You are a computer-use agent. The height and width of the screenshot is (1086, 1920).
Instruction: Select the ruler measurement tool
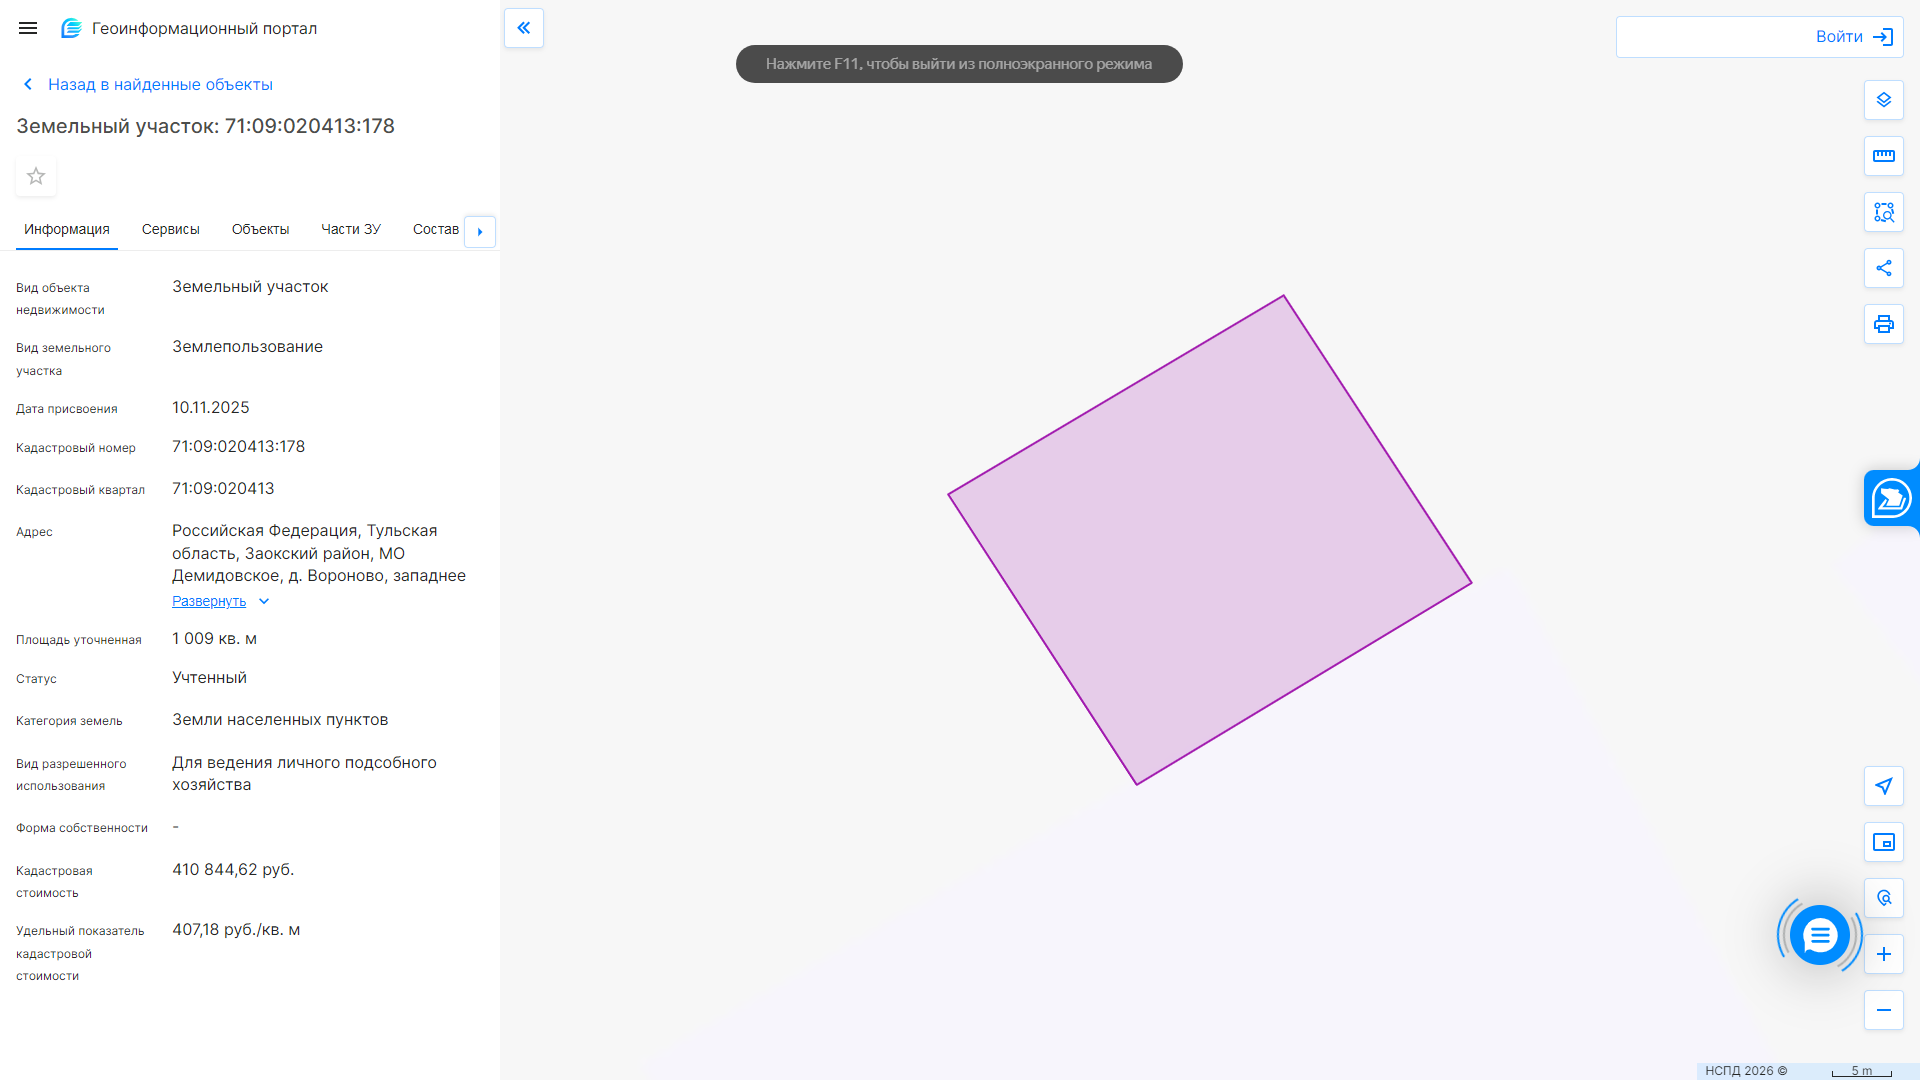pyautogui.click(x=1883, y=156)
